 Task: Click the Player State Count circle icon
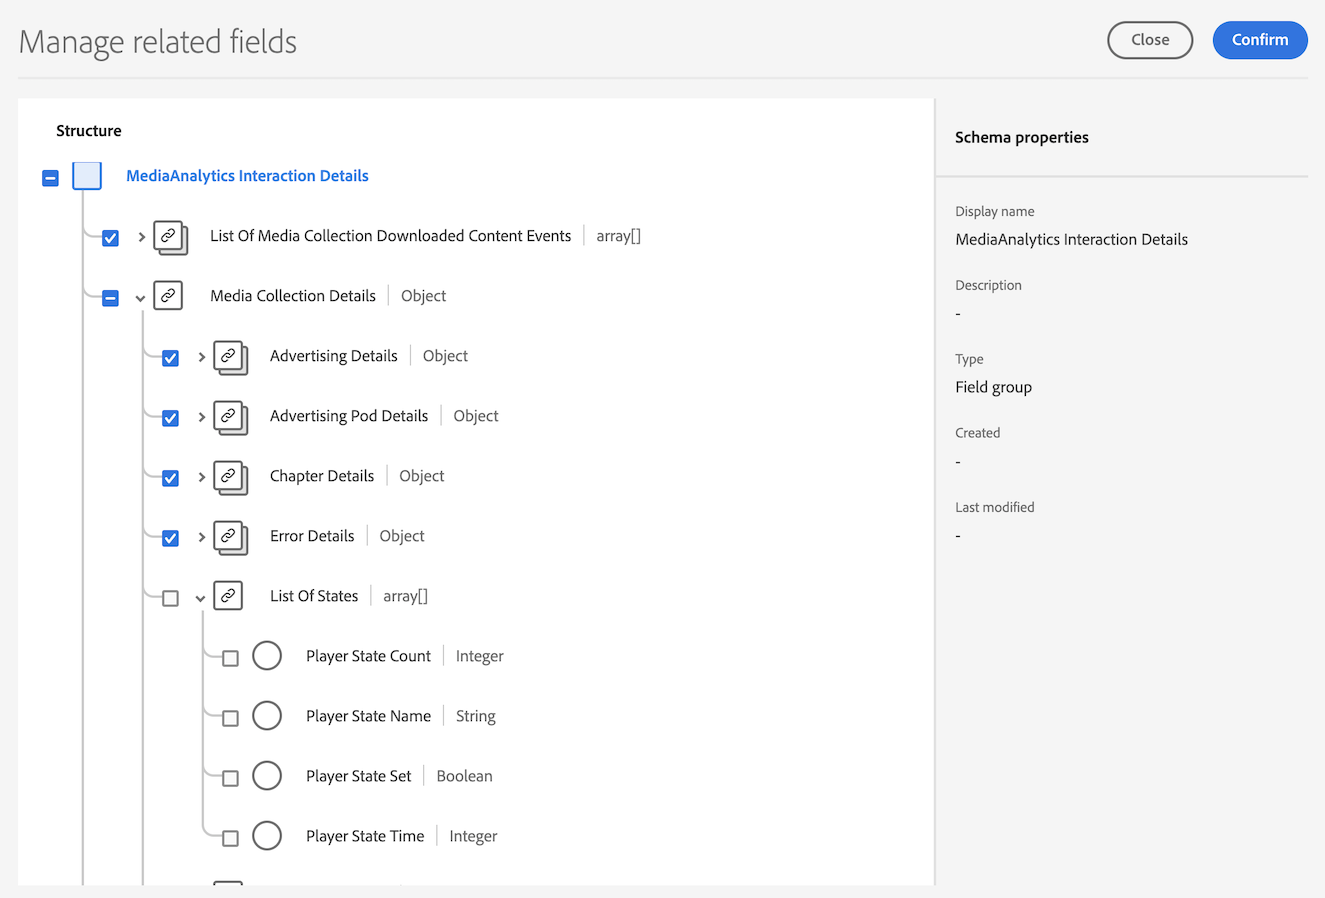coord(267,656)
